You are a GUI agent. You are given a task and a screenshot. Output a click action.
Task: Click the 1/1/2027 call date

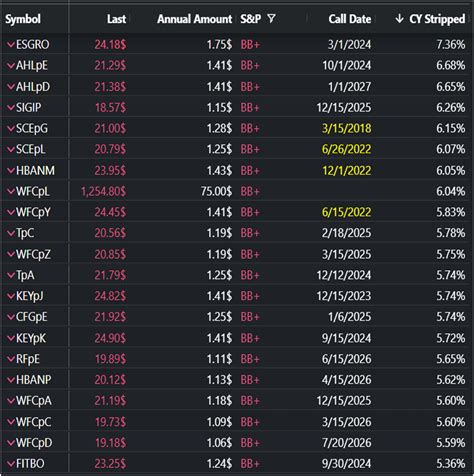click(x=350, y=87)
